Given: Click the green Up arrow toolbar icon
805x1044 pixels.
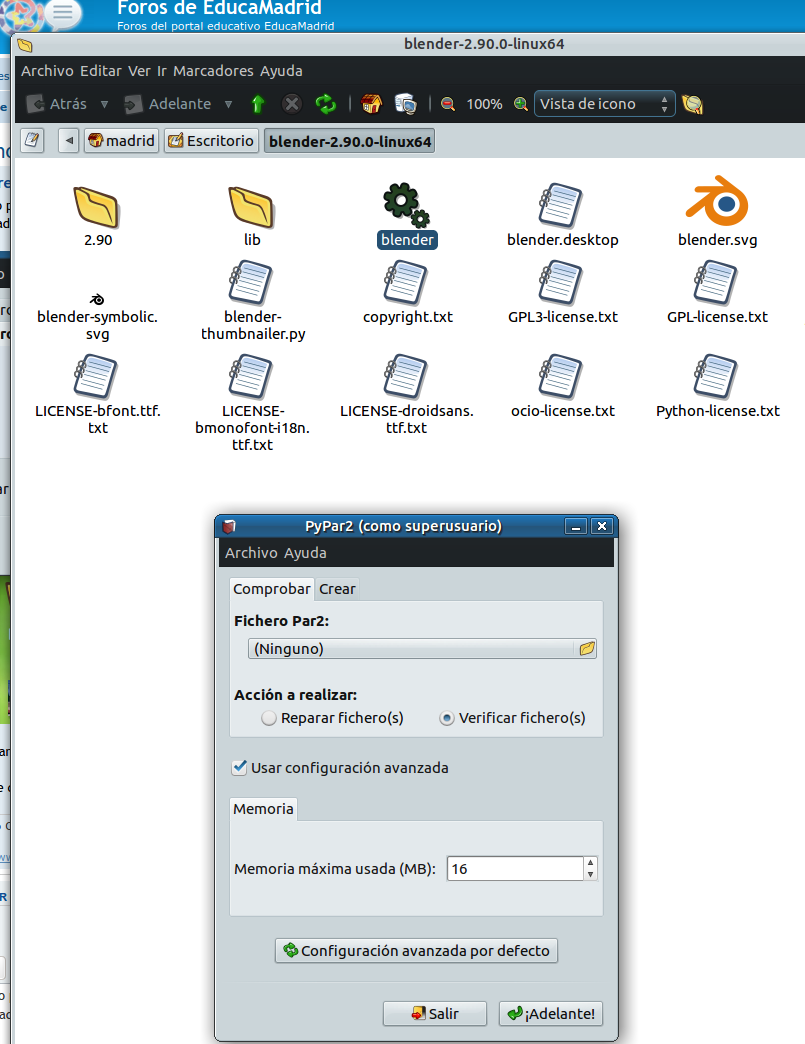Looking at the screenshot, I should (x=258, y=104).
